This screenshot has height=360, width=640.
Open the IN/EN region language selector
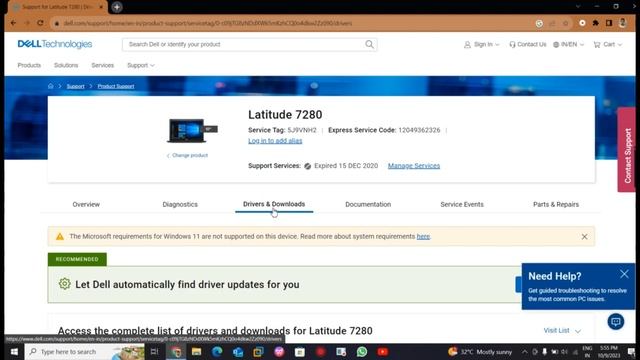click(x=569, y=44)
